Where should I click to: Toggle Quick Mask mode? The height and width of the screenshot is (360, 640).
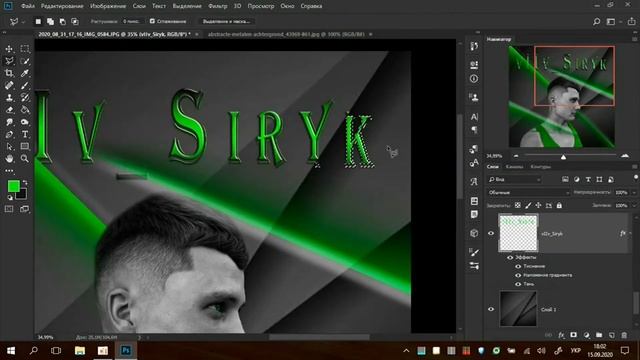click(9, 209)
